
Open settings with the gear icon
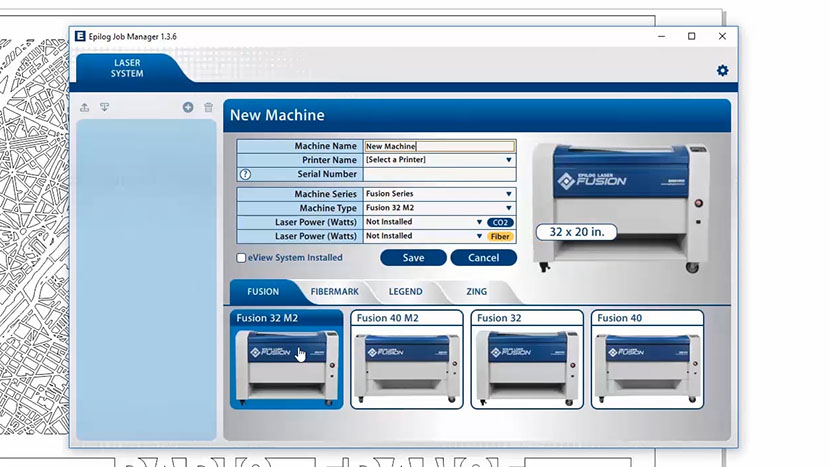(722, 70)
